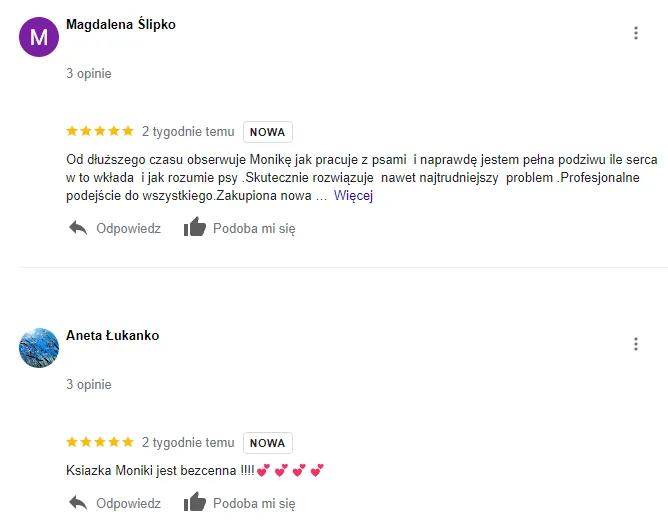Open Magdalena Ślipko's purple M avatar

[x=39, y=37]
